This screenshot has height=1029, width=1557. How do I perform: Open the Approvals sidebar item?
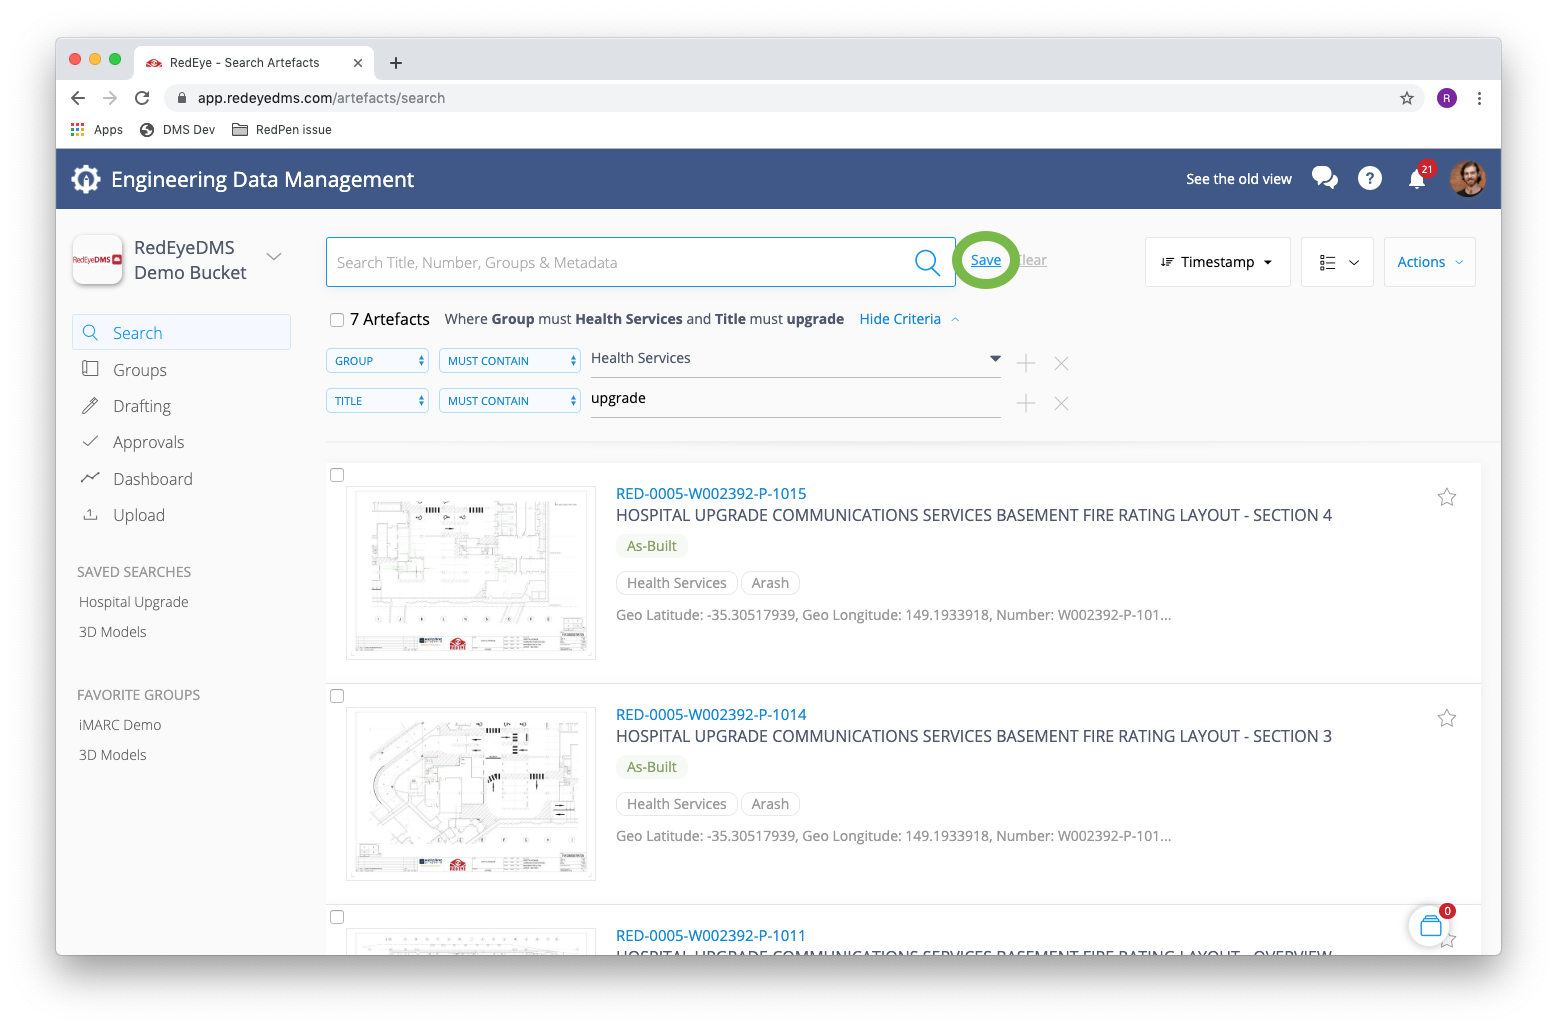point(148,442)
